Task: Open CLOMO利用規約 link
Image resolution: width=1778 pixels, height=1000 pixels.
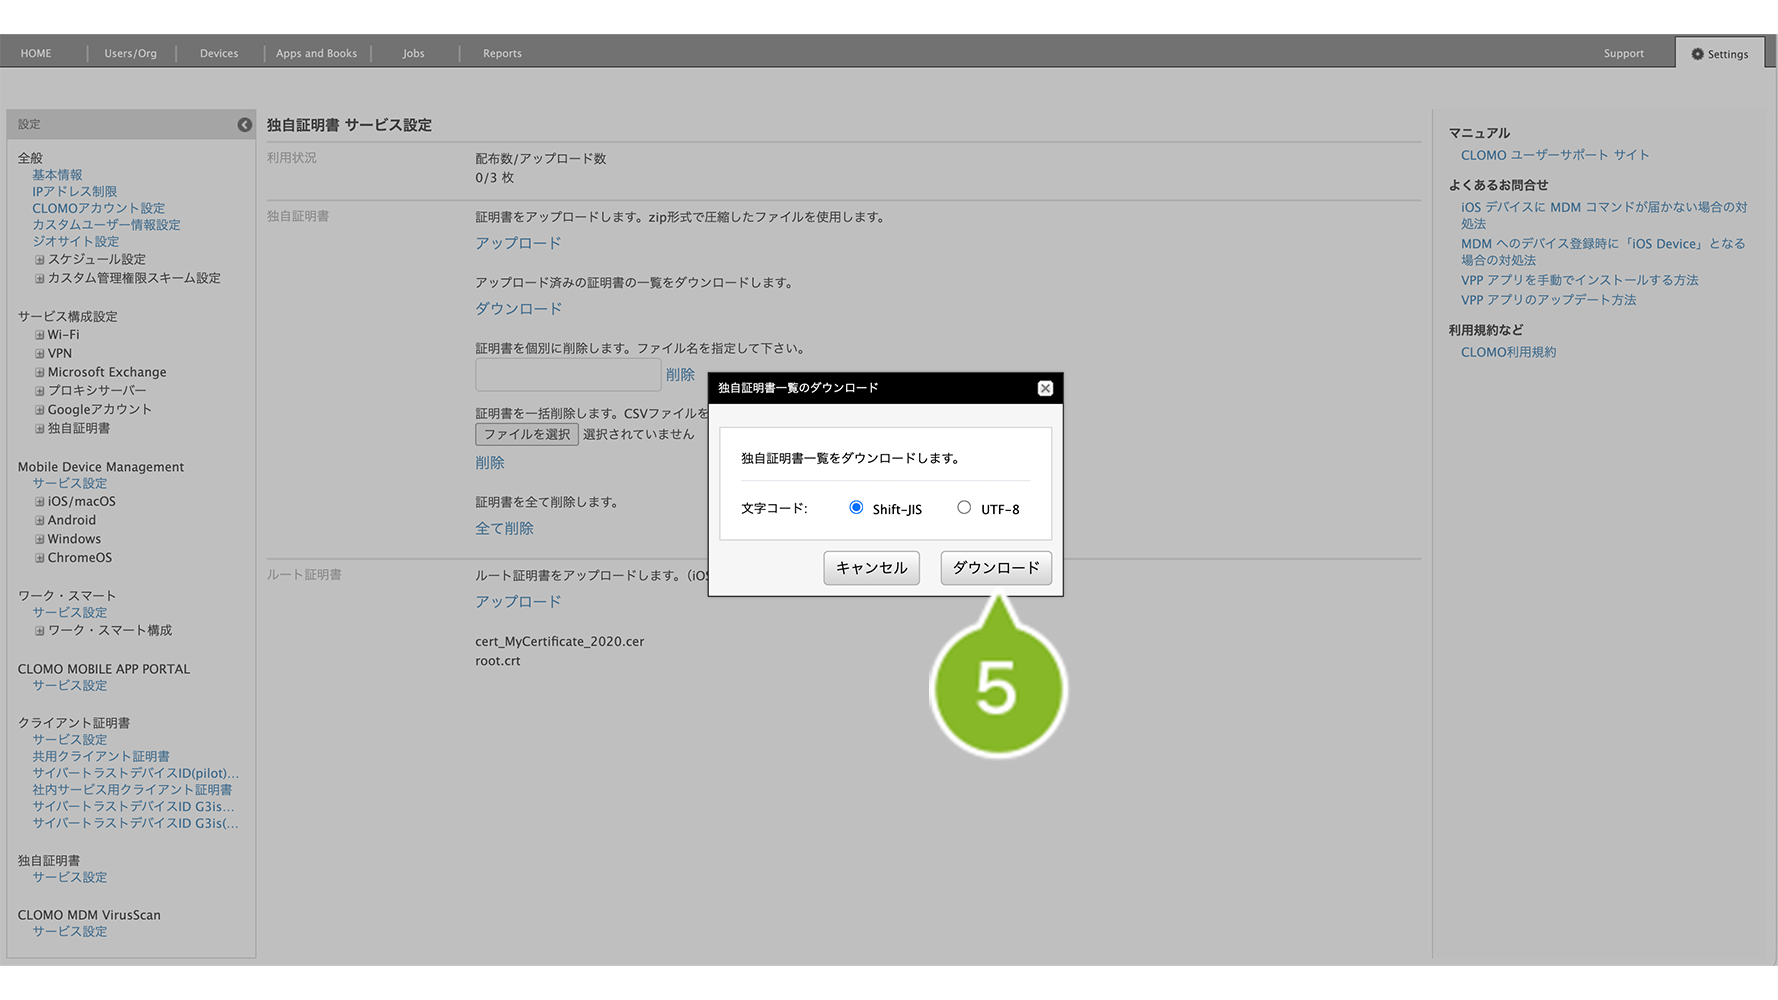Action: click(x=1508, y=352)
